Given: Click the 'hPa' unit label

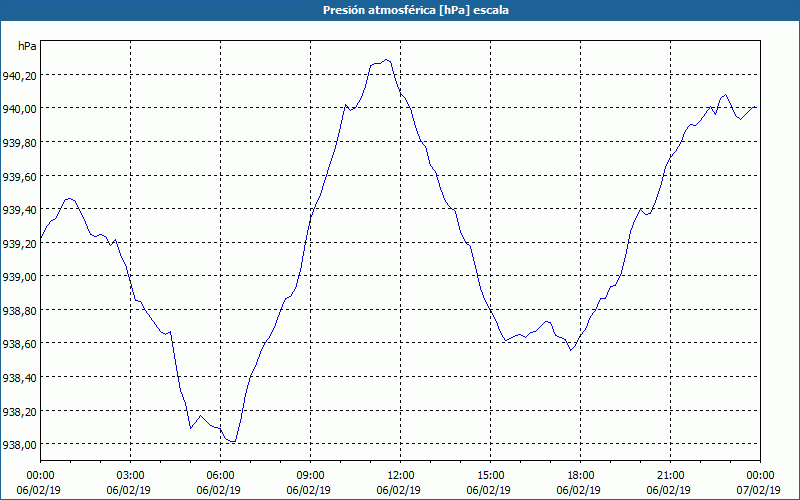Looking at the screenshot, I should coord(27,46).
